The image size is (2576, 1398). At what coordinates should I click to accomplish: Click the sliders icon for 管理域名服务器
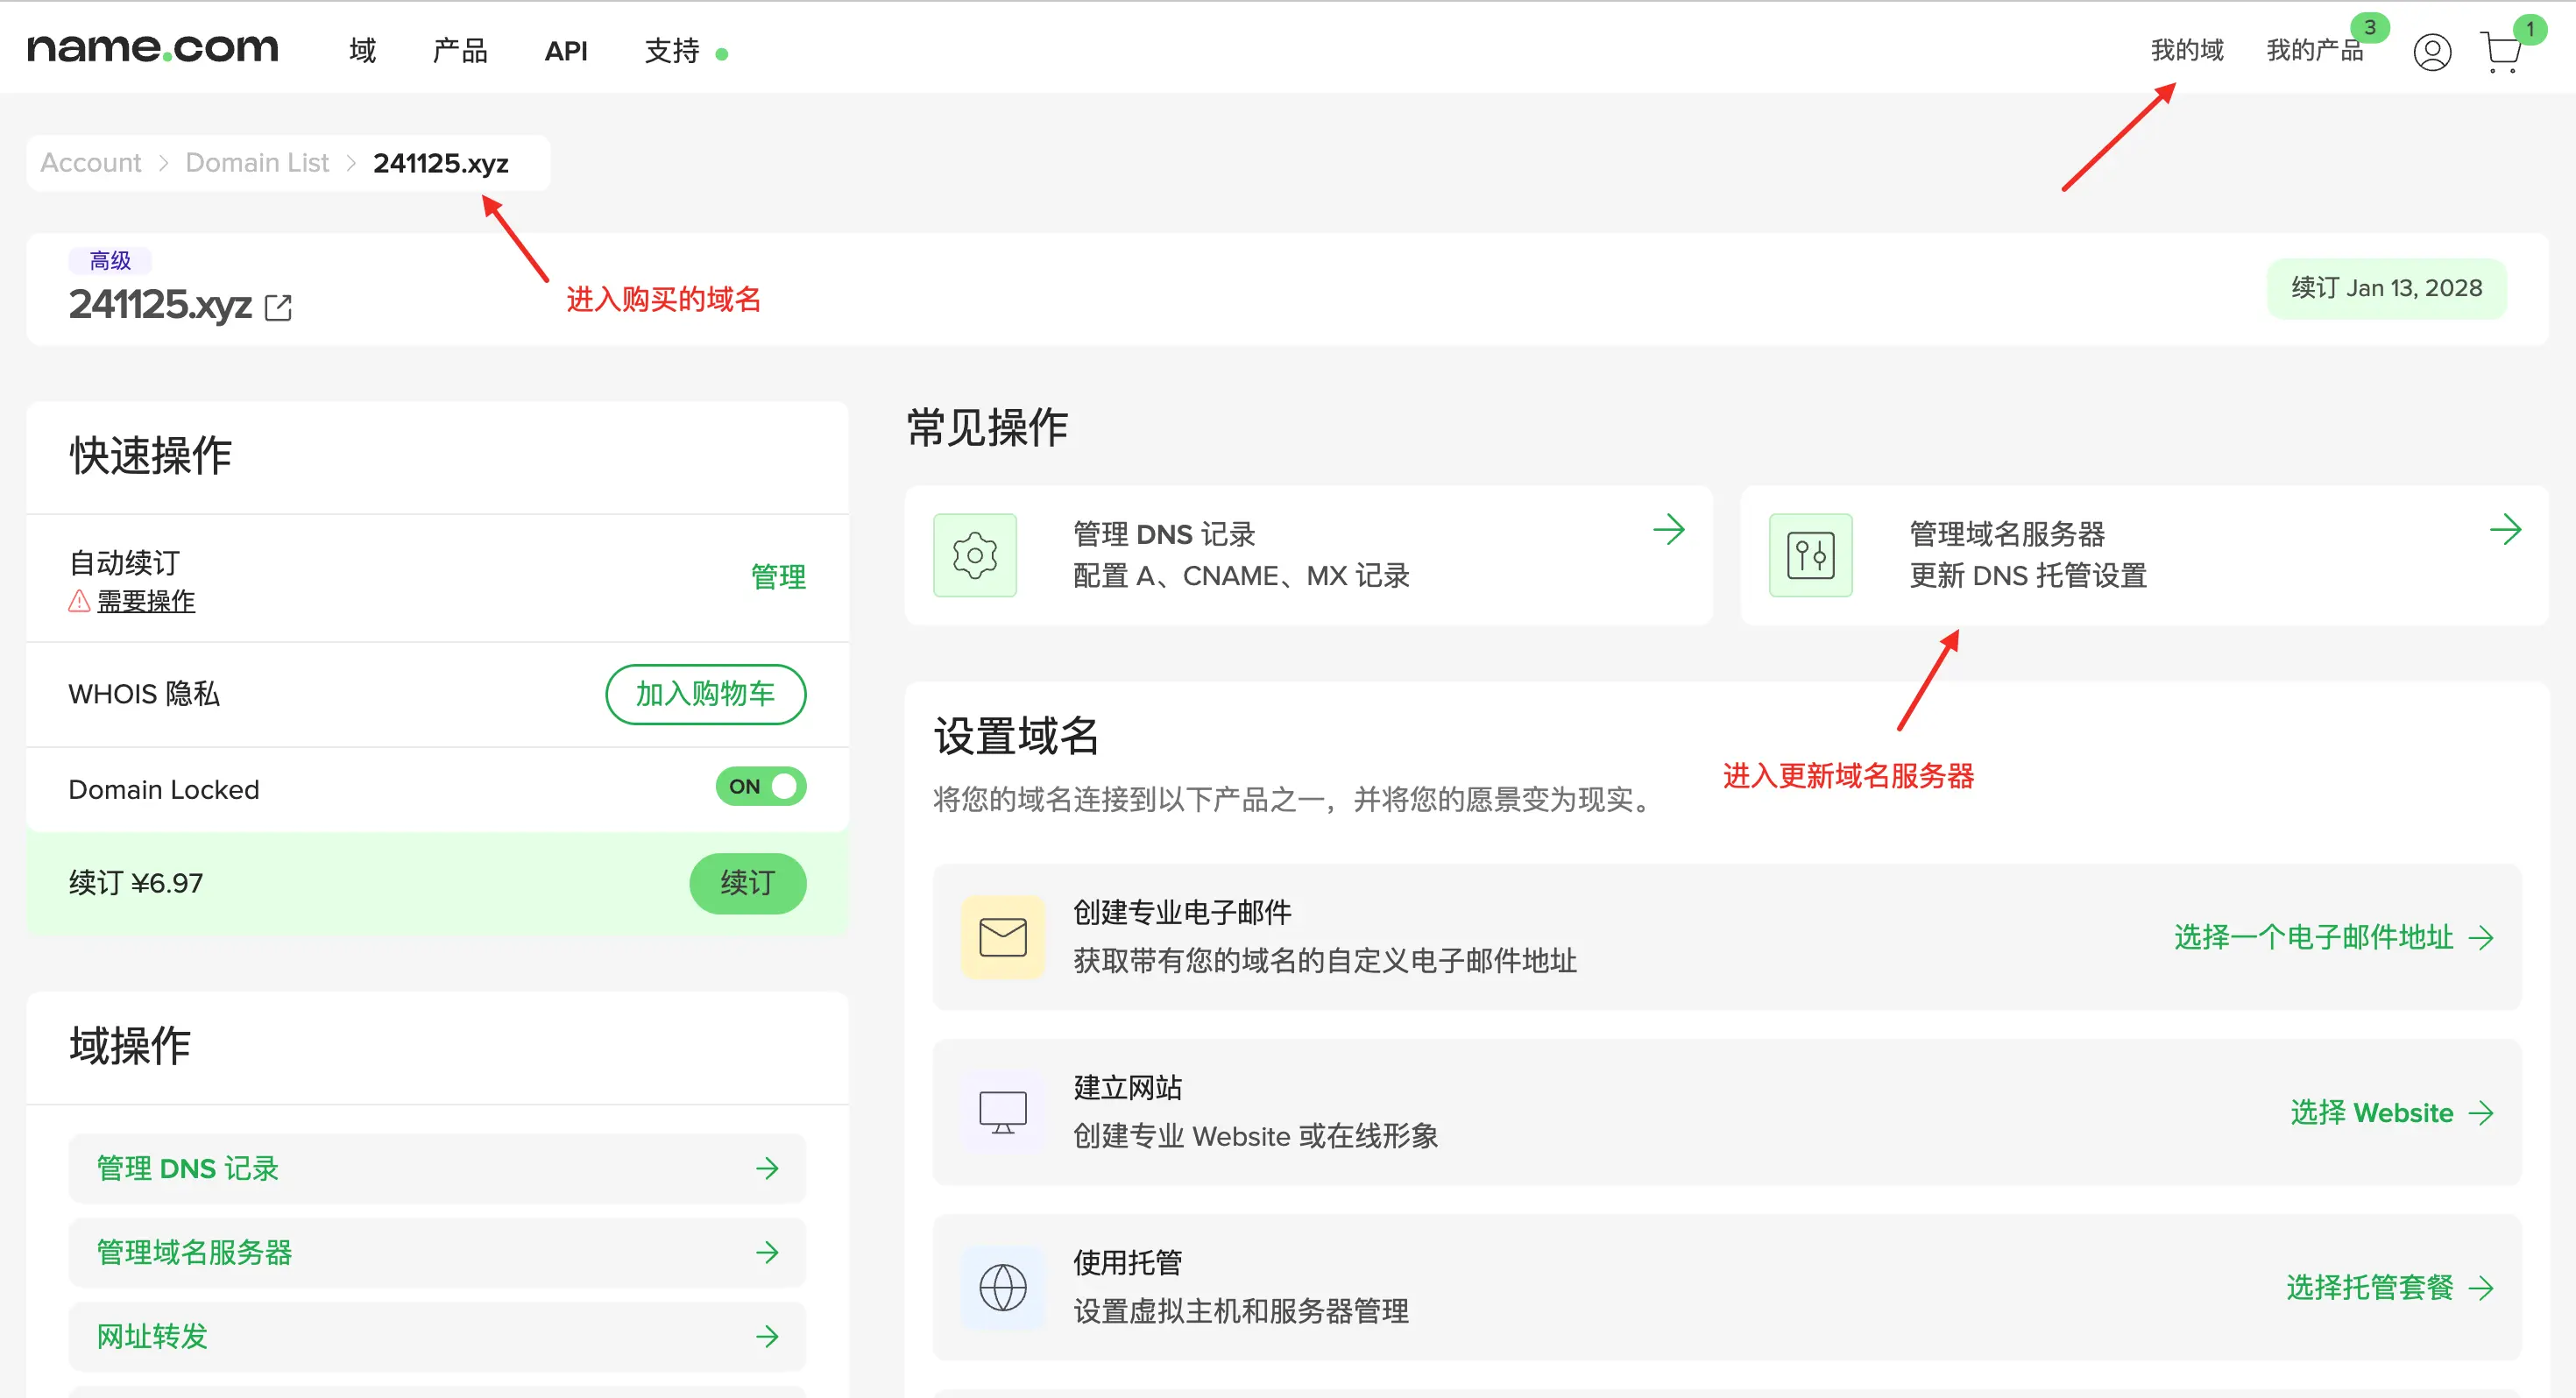point(1810,556)
